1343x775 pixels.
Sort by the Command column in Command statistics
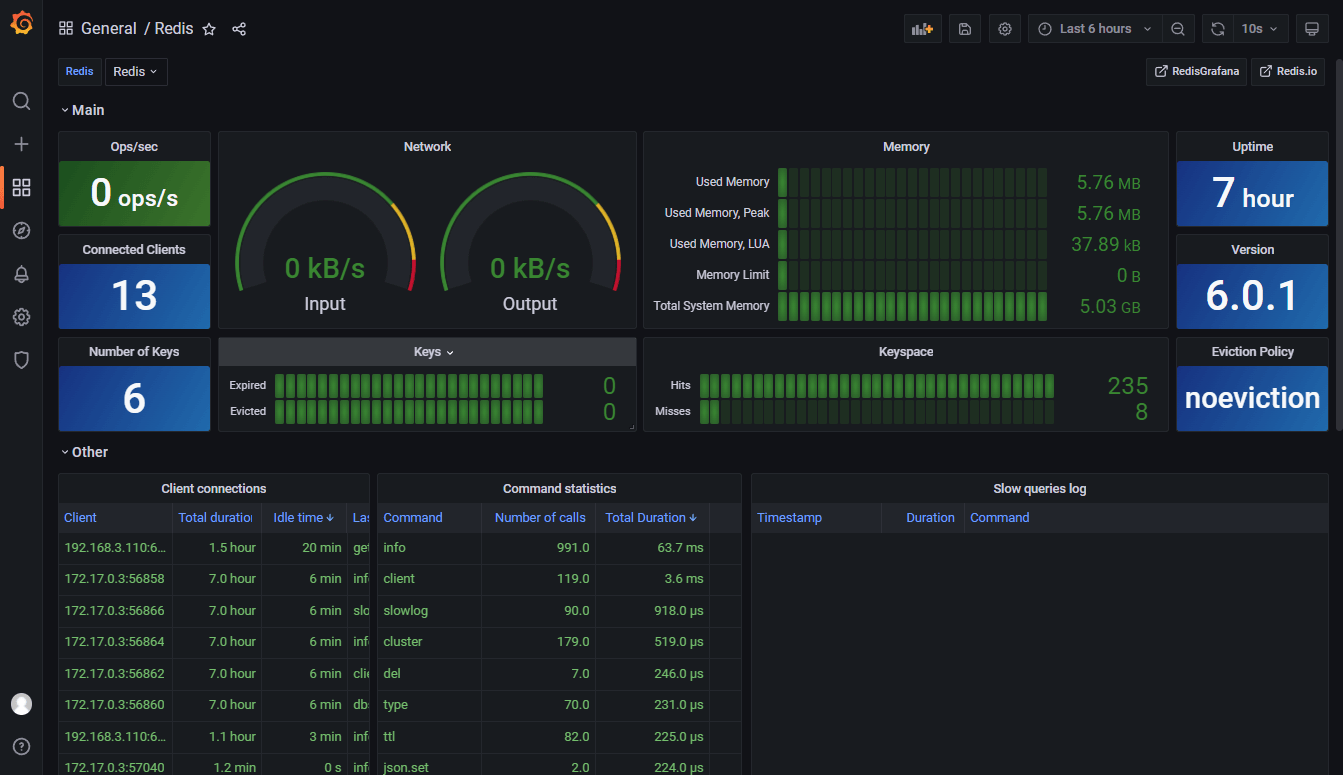tap(413, 517)
